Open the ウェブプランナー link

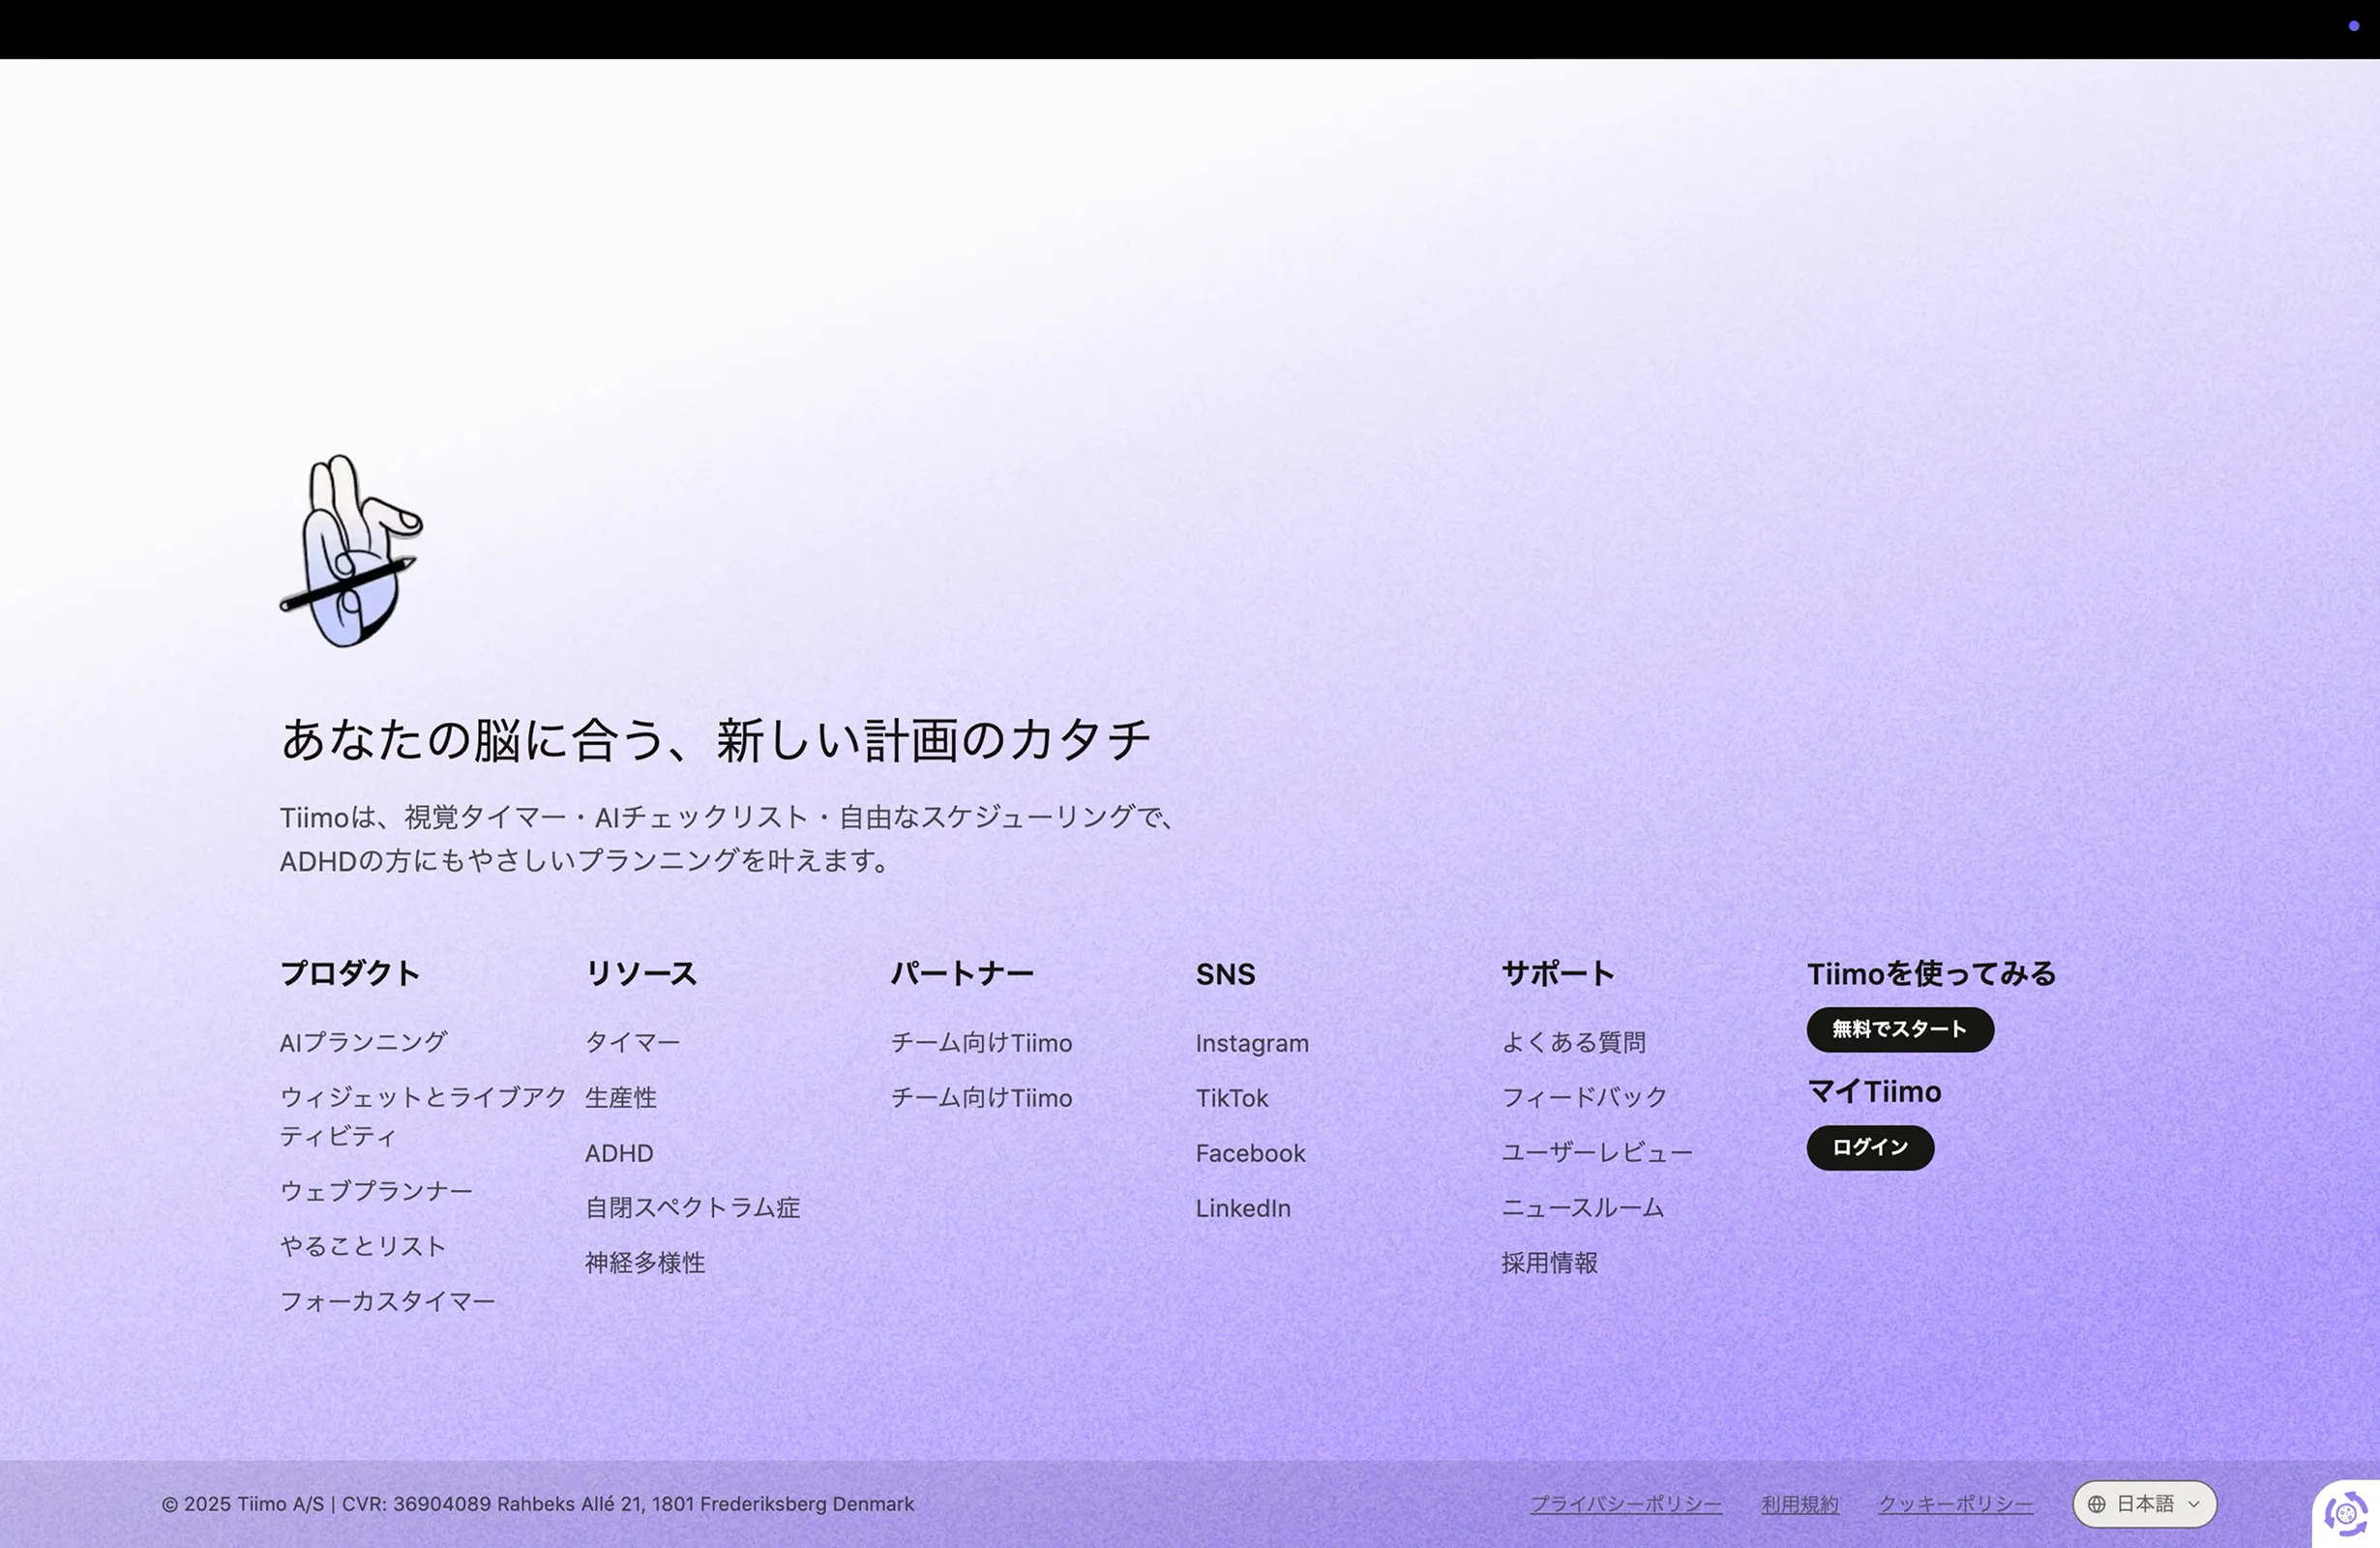(376, 1191)
